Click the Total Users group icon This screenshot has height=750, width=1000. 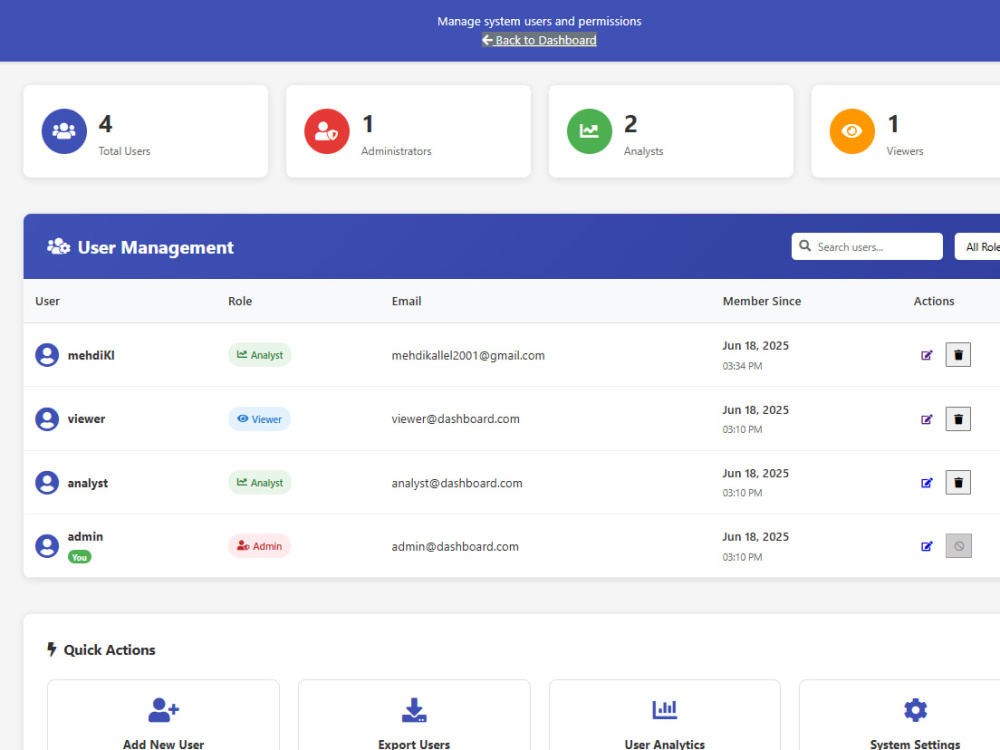[64, 131]
